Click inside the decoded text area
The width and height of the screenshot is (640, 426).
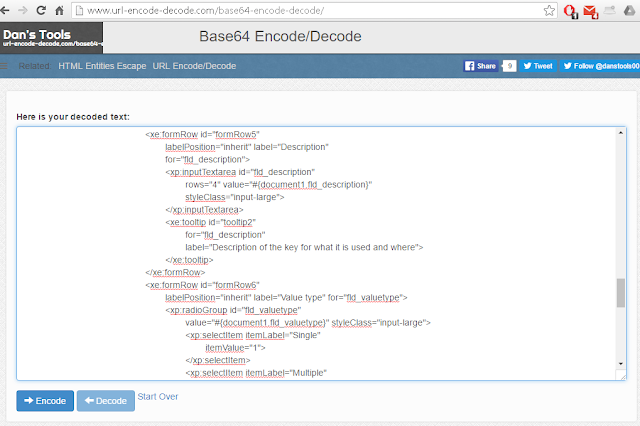(x=316, y=253)
